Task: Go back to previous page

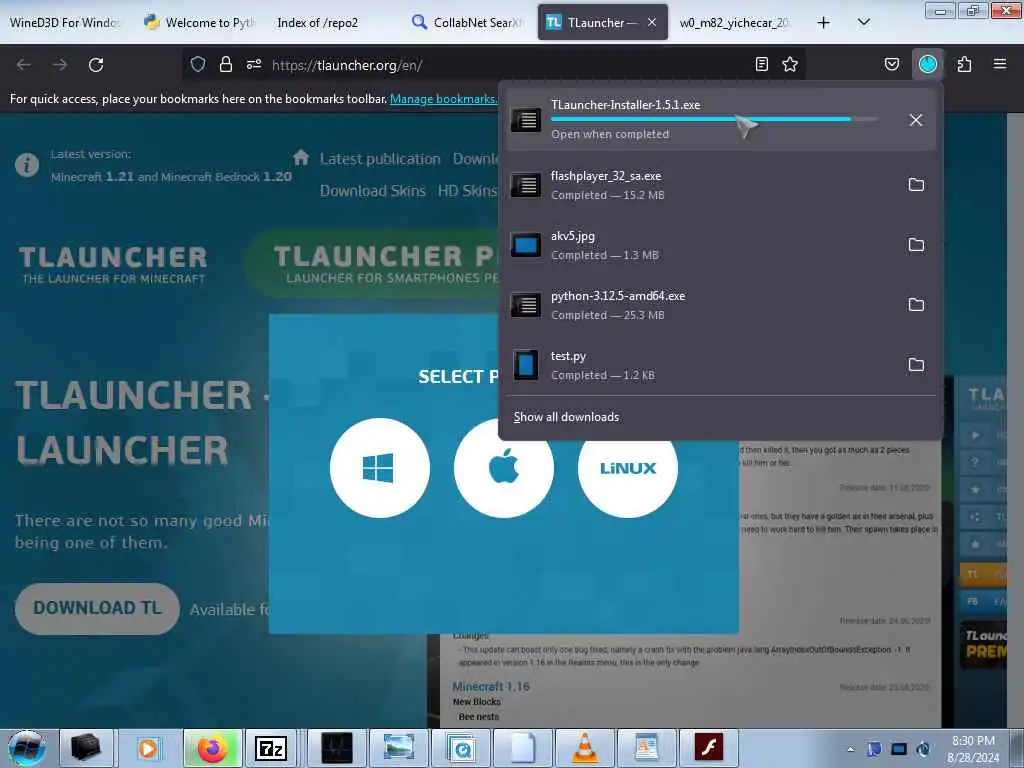Action: tap(24, 65)
